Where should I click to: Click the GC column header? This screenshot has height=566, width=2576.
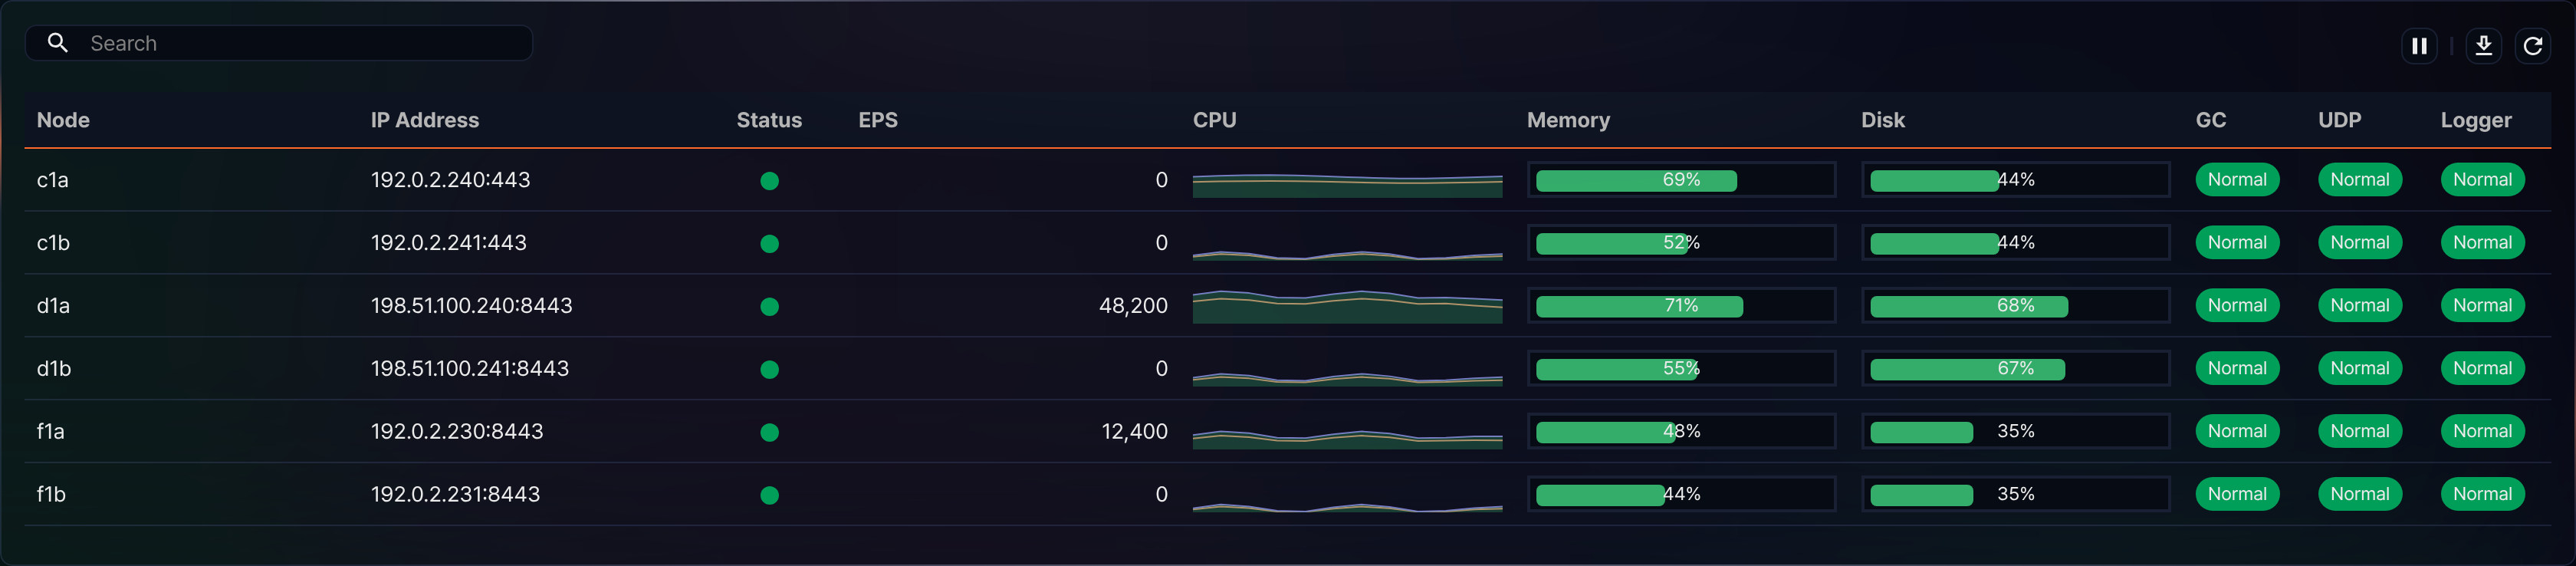point(2211,120)
